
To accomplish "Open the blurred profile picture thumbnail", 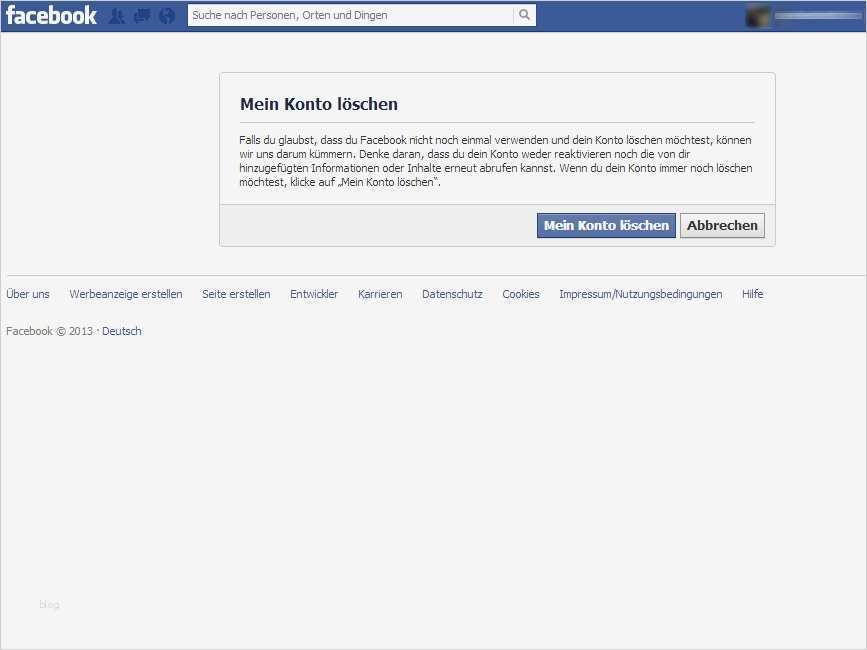I will 758,16.
